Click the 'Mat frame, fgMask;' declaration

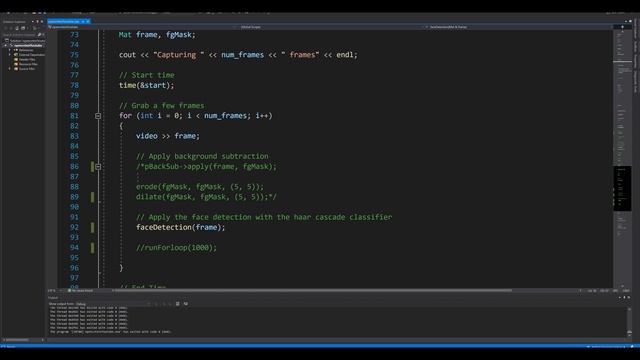(x=157, y=35)
